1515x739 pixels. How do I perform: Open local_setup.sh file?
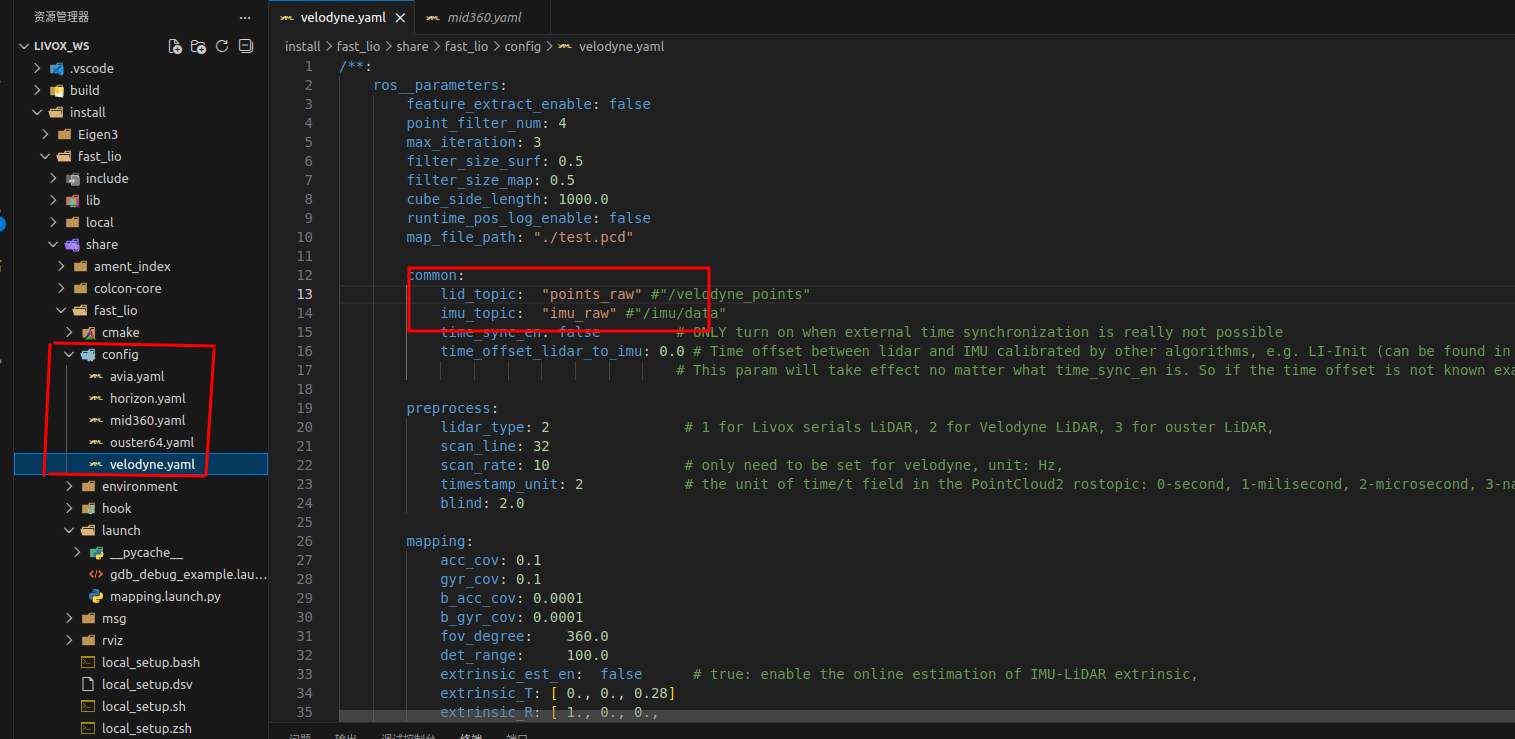(144, 706)
